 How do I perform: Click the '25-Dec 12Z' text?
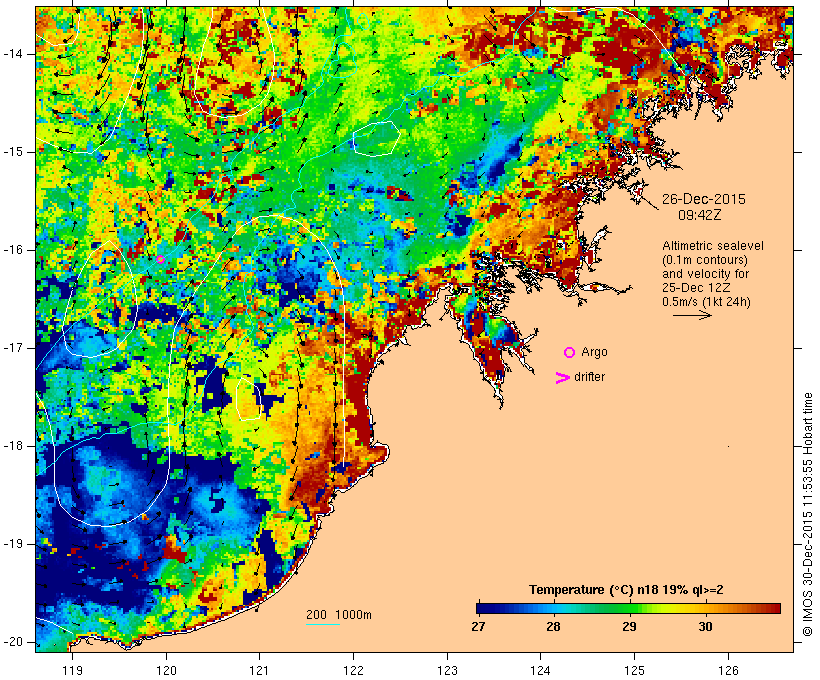696,288
